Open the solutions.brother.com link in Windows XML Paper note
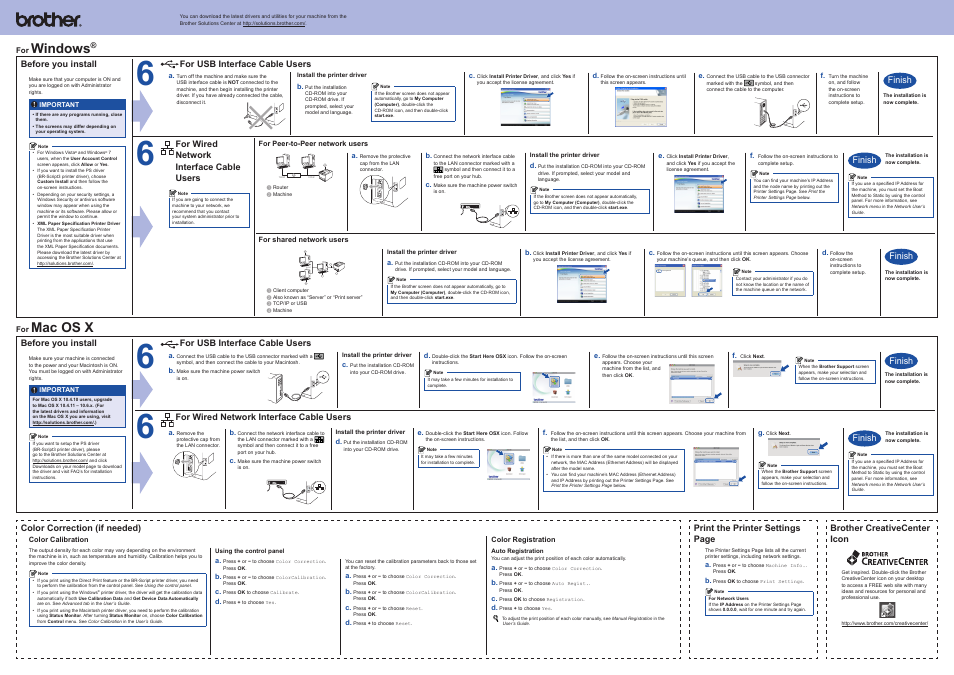Screen dimensions: 954x675 click(64, 264)
